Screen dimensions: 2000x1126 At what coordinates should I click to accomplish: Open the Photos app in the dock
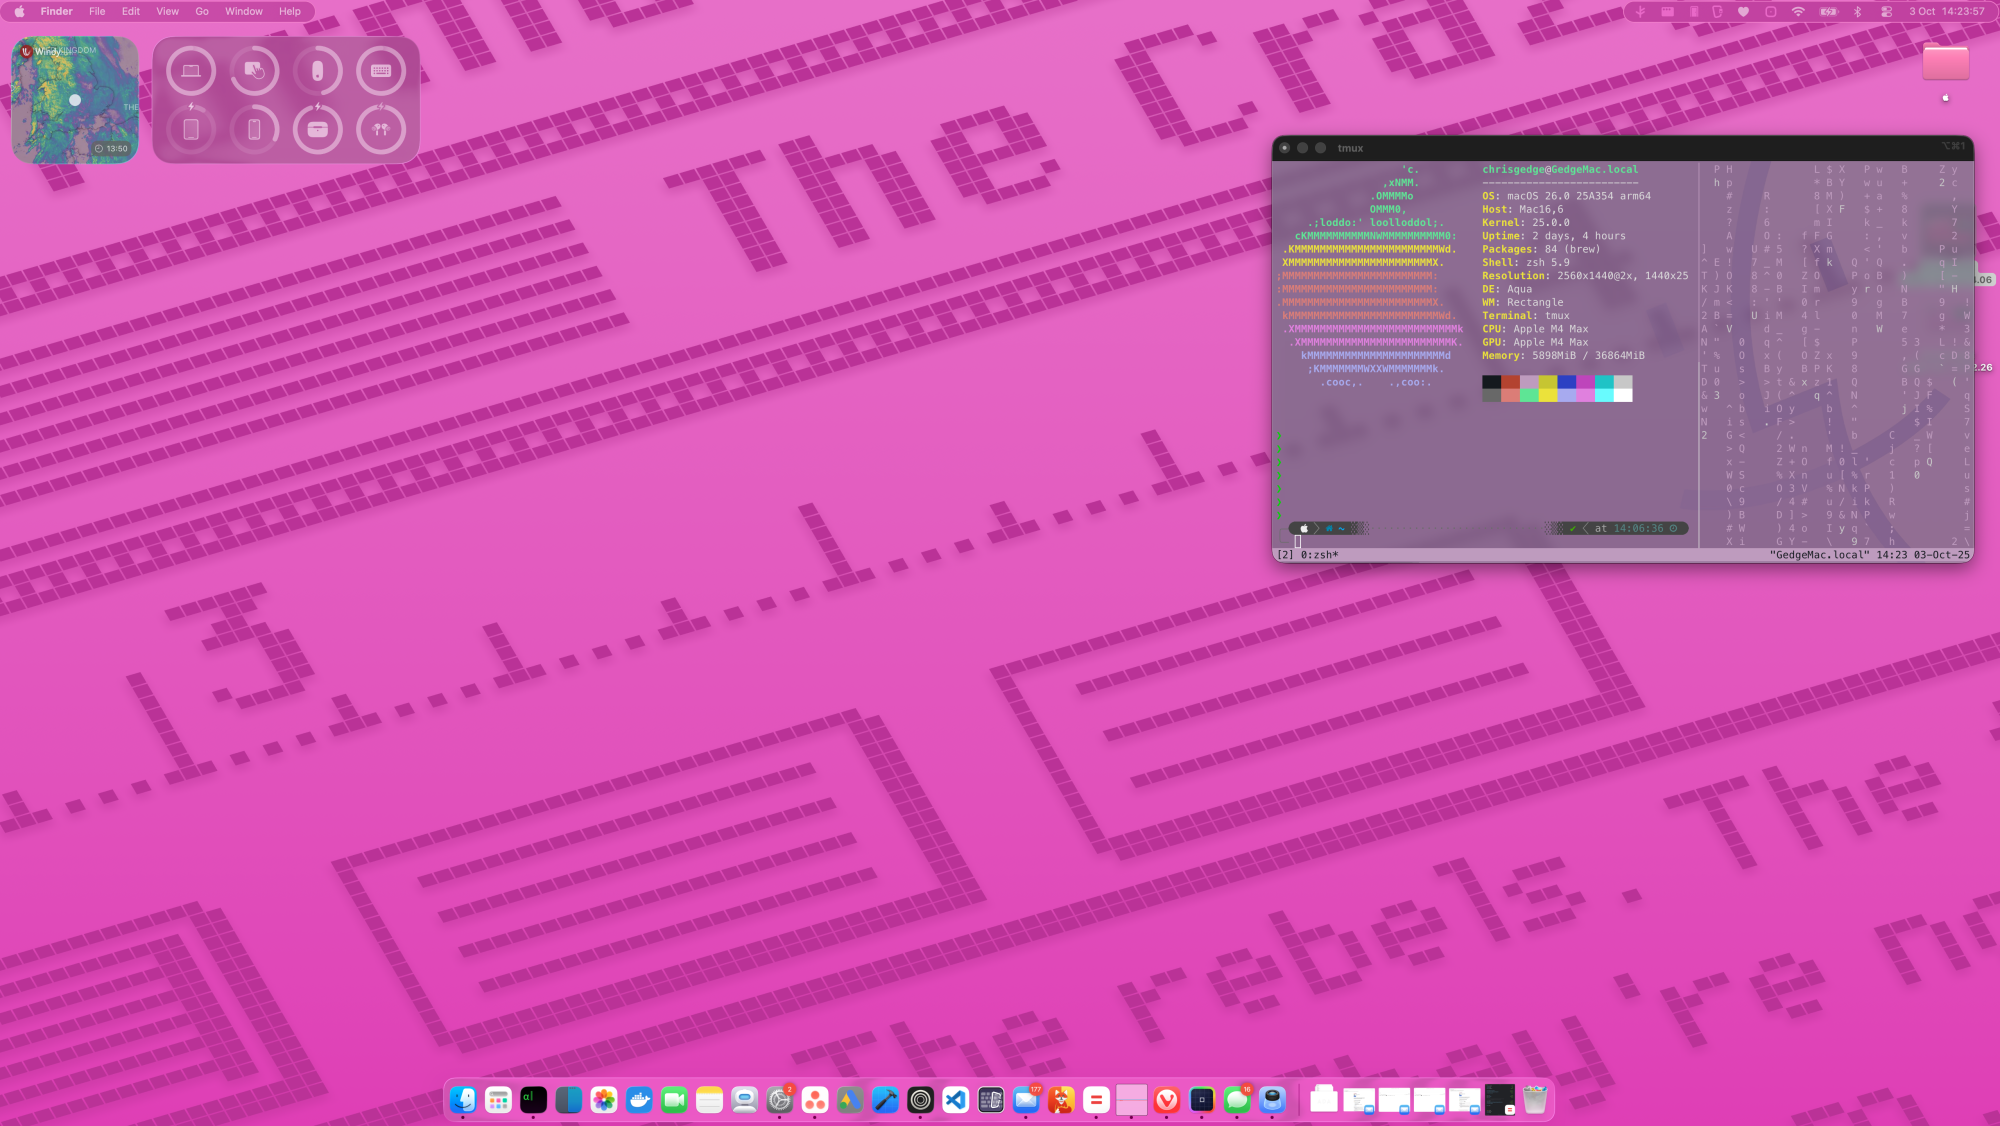(x=604, y=1101)
